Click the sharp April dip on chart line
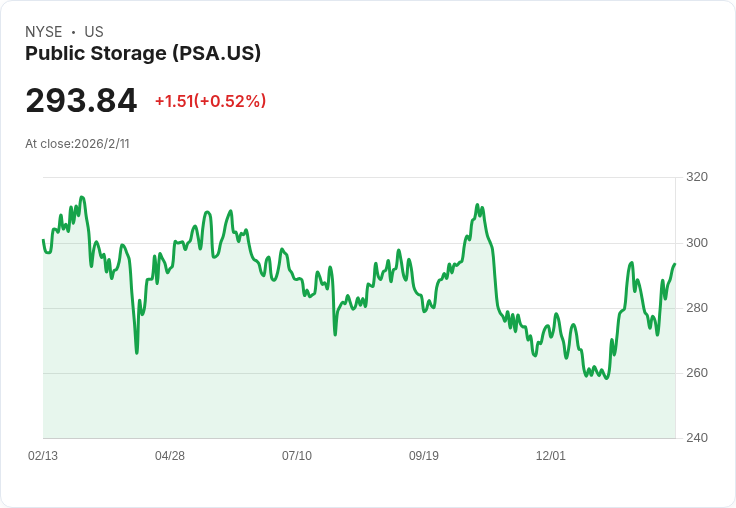 (137, 353)
